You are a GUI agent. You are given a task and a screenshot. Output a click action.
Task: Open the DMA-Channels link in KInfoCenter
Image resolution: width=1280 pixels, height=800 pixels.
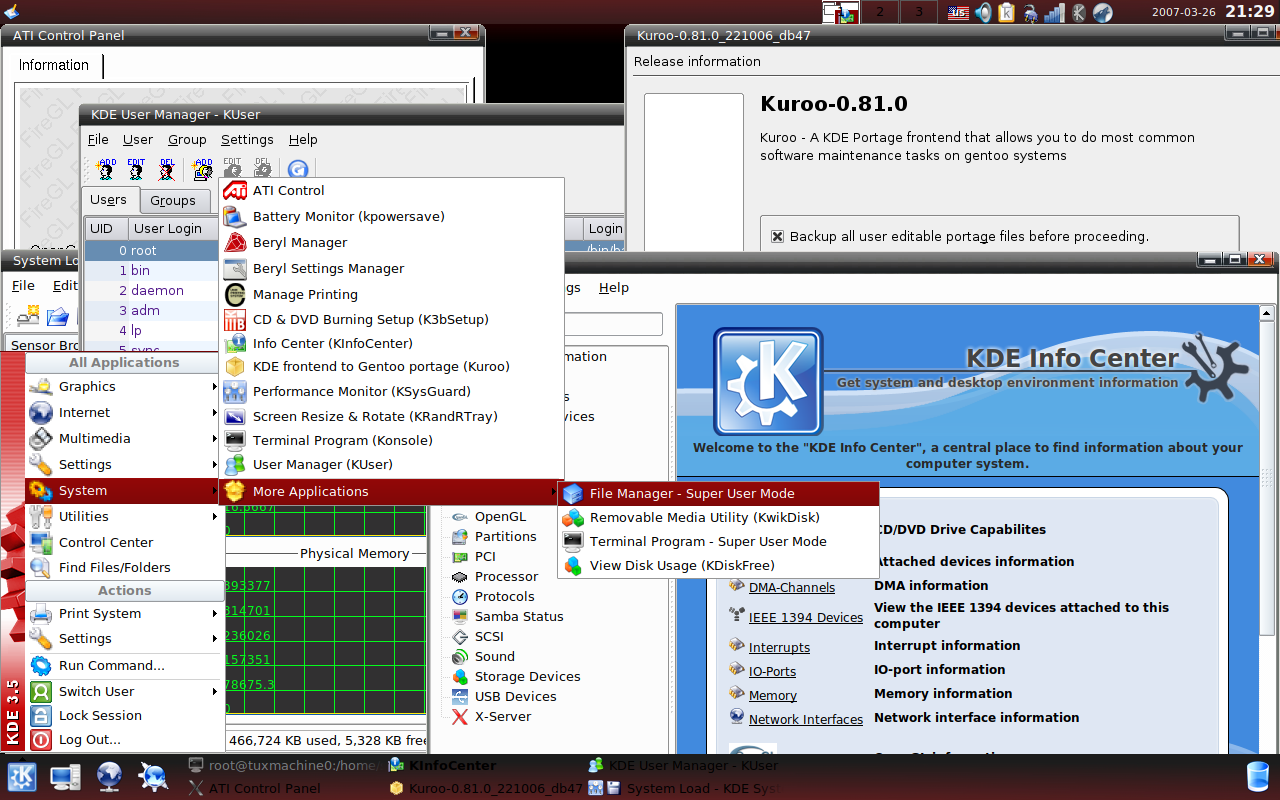(792, 587)
